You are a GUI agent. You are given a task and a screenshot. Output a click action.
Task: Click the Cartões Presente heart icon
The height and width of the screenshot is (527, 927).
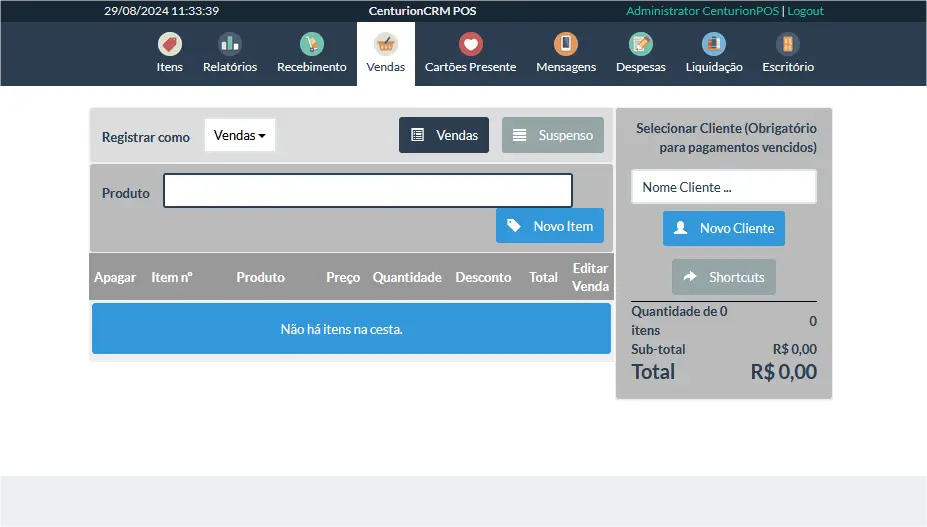pos(470,44)
